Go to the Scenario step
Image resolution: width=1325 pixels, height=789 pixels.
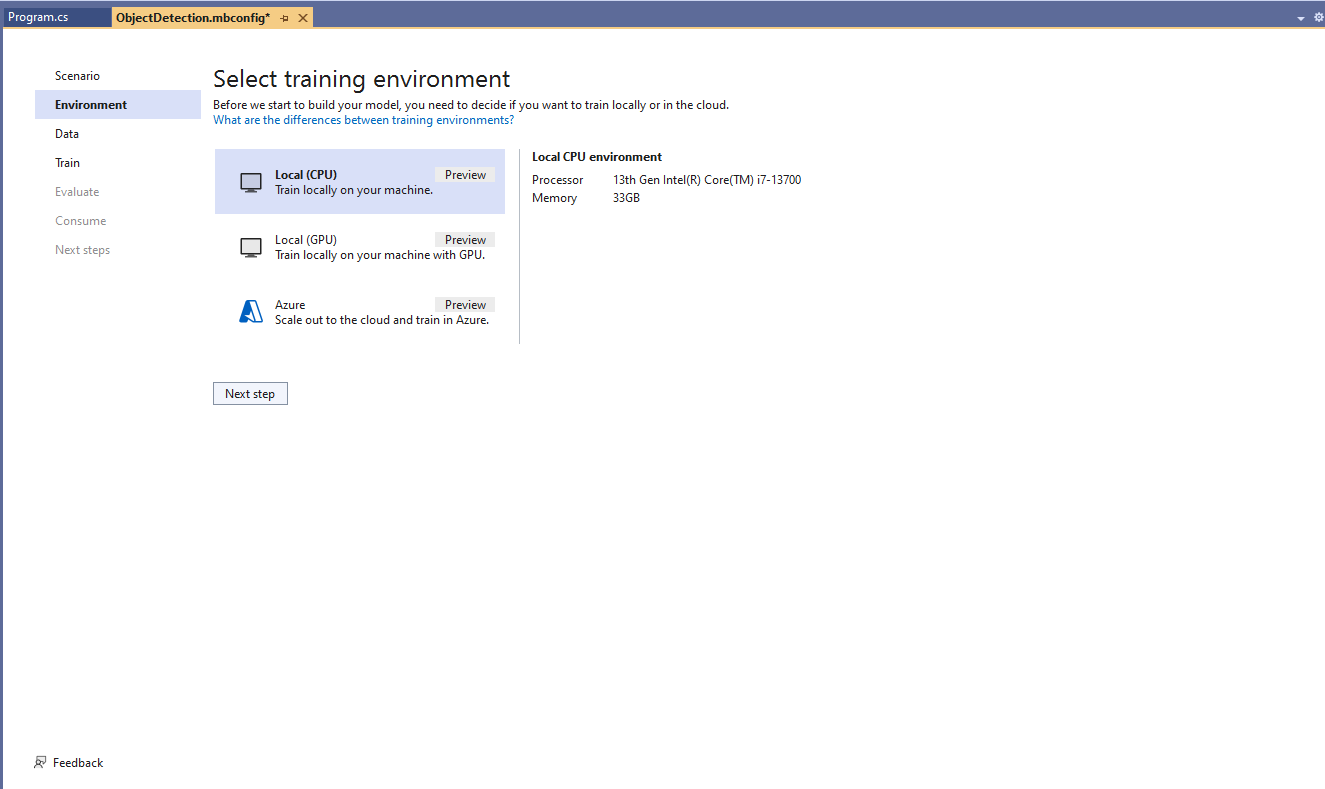pyautogui.click(x=77, y=76)
